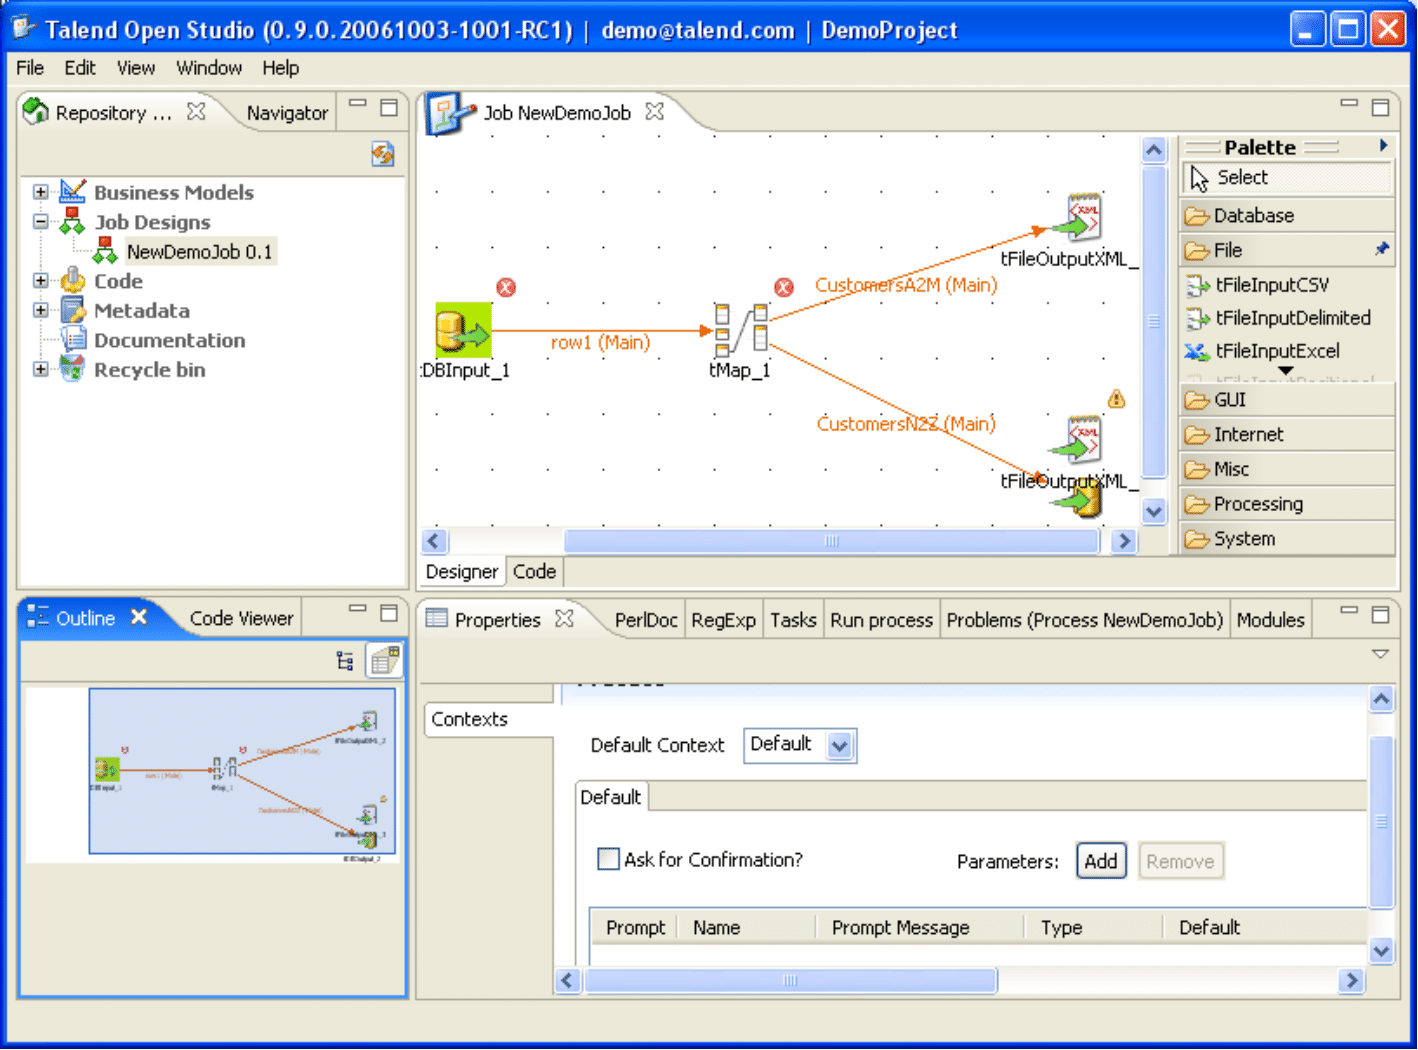Open the Default Context dropdown
This screenshot has width=1418, height=1050.
point(841,745)
